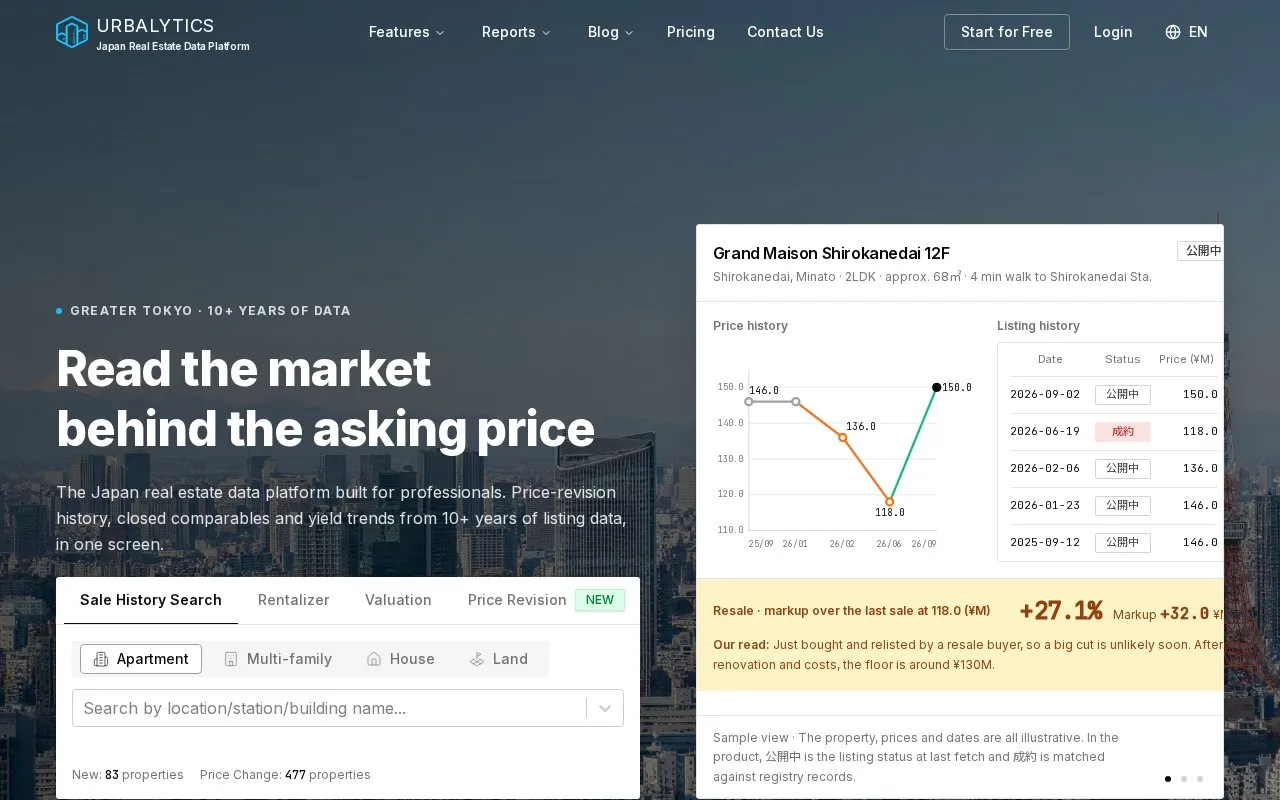Click the Apartment building icon

[x=101, y=659]
